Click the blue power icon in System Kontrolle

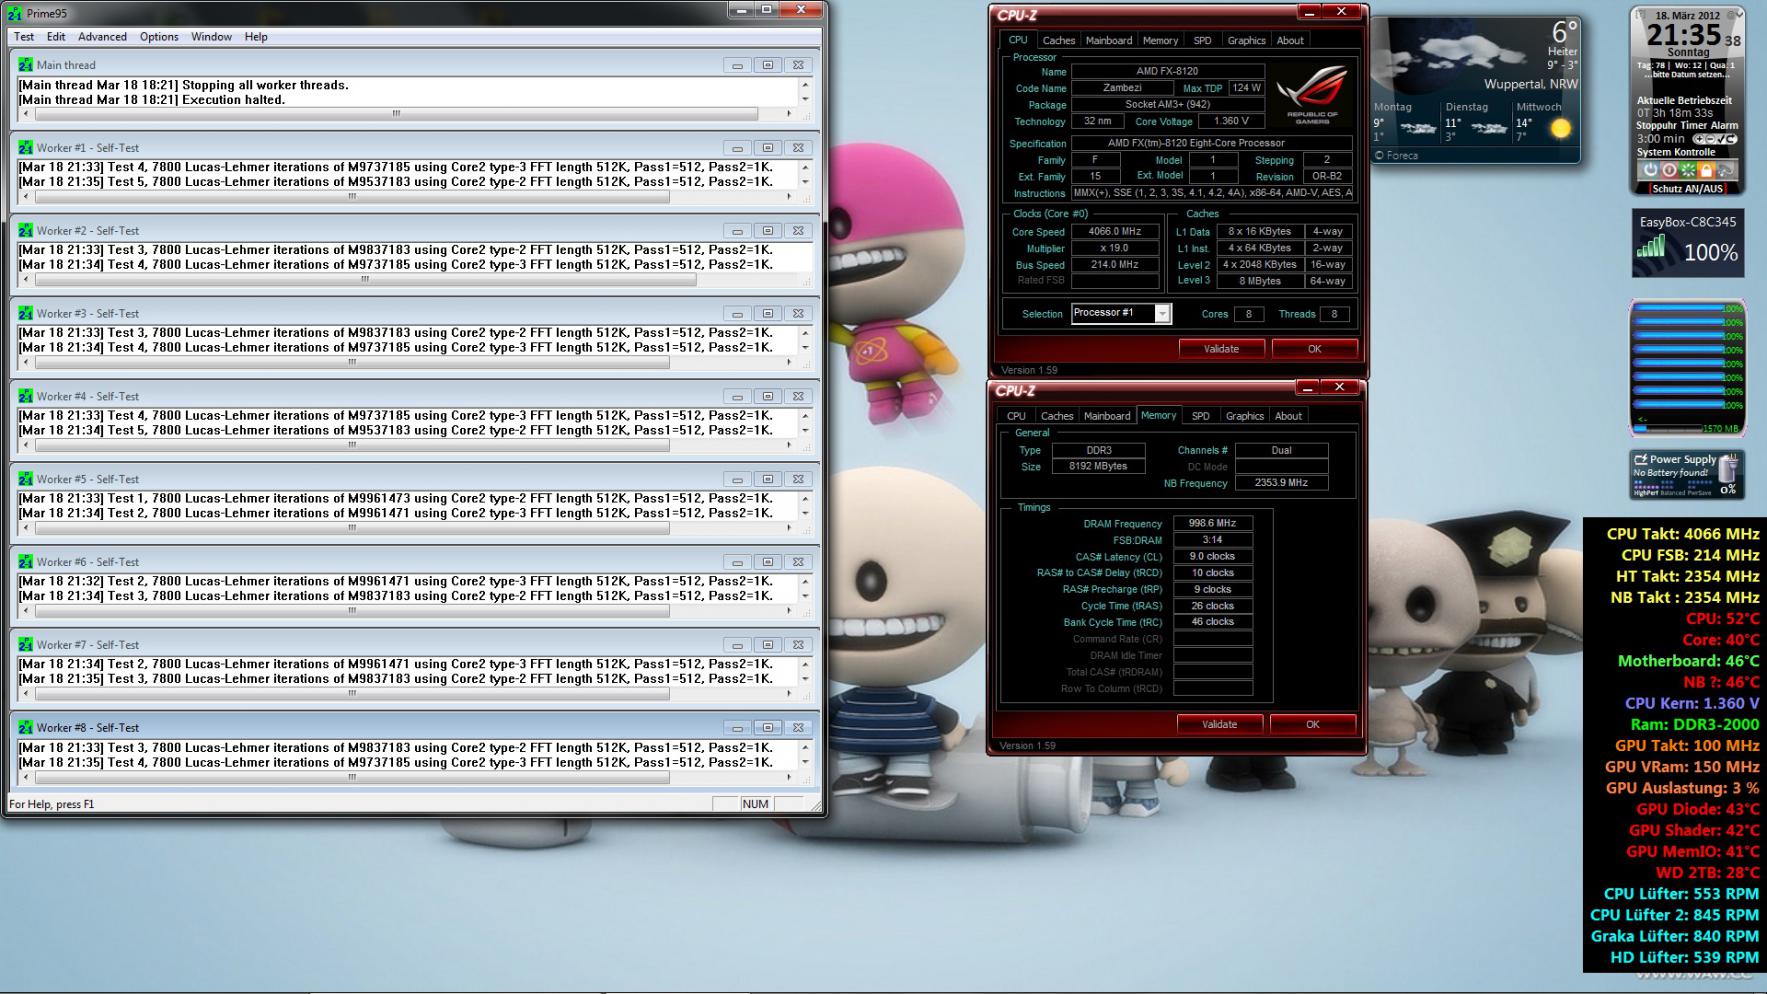(x=1650, y=170)
